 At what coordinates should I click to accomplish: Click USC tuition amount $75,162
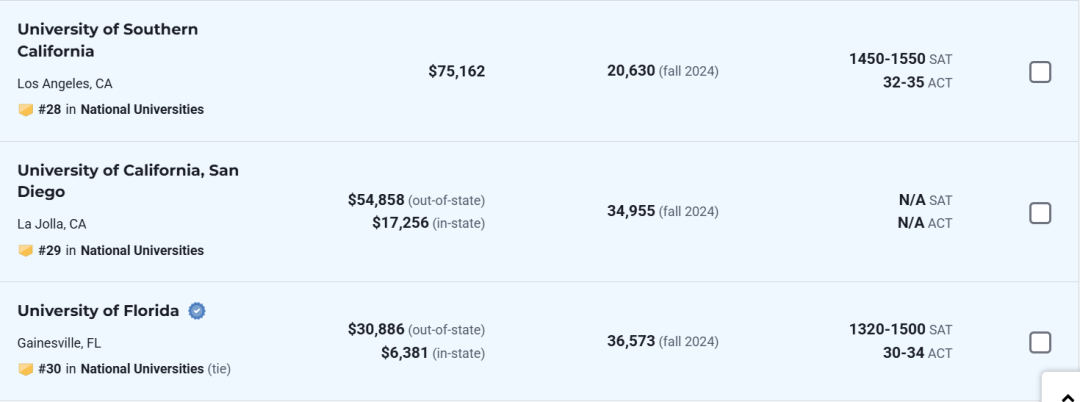[x=456, y=71]
